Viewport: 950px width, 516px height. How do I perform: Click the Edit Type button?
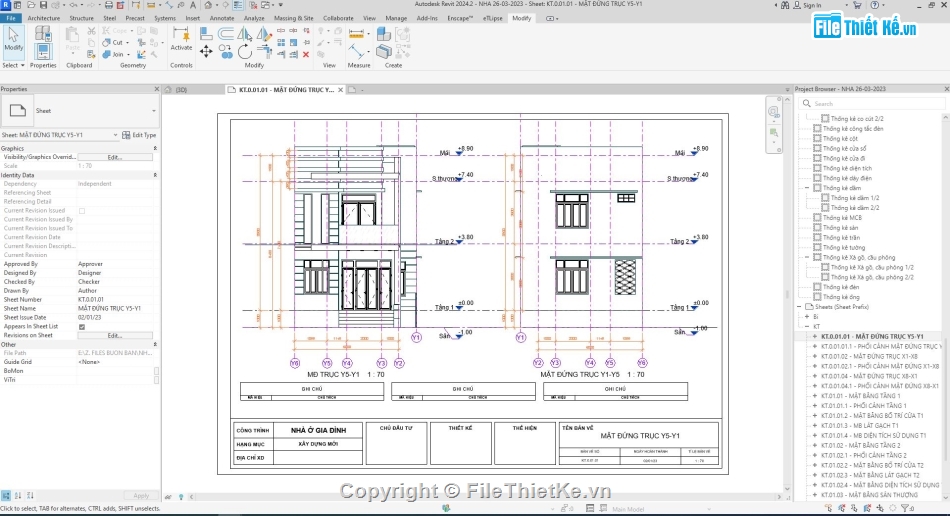139,135
